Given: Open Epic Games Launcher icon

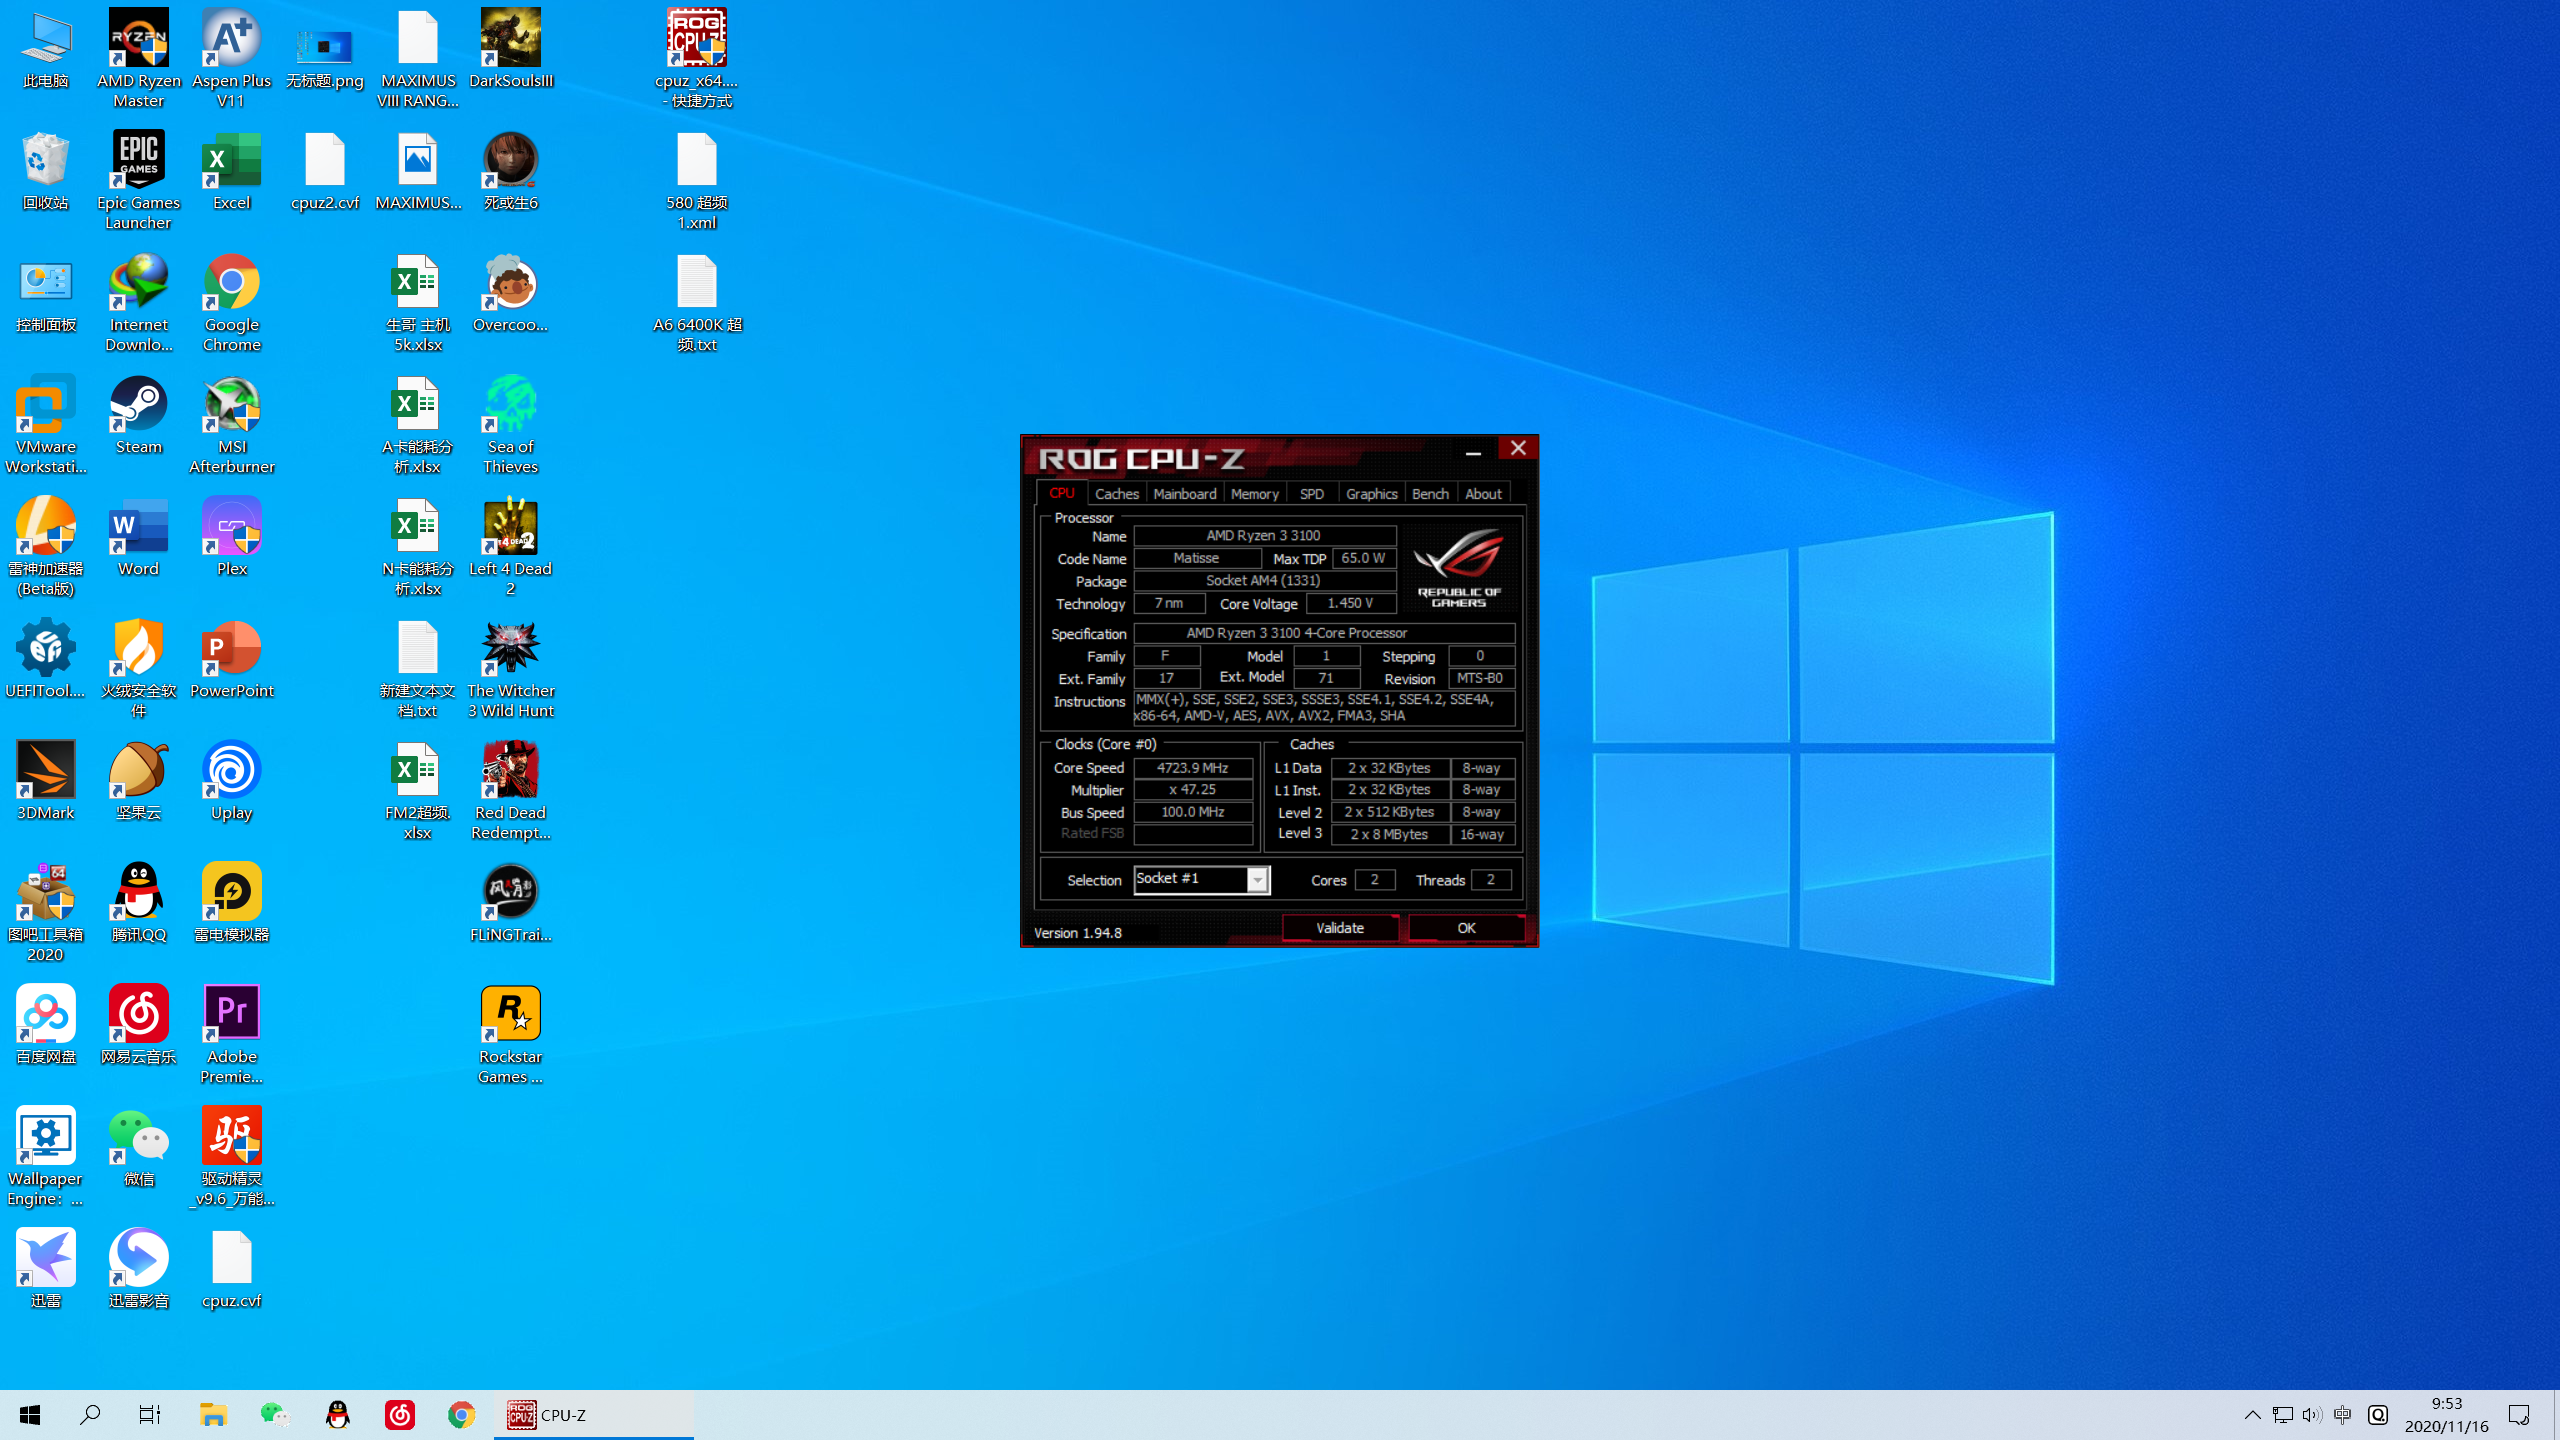Looking at the screenshot, I should point(139,180).
